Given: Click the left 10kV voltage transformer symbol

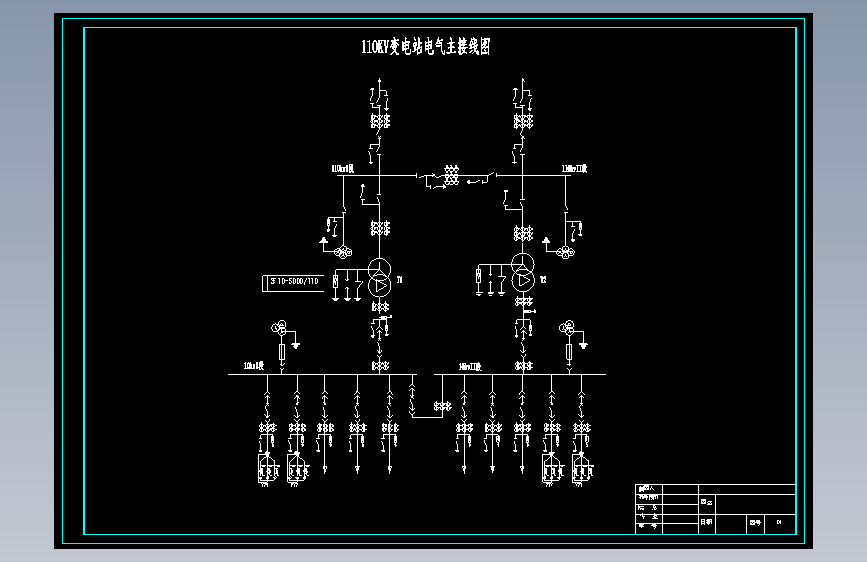Looking at the screenshot, I should 279,328.
